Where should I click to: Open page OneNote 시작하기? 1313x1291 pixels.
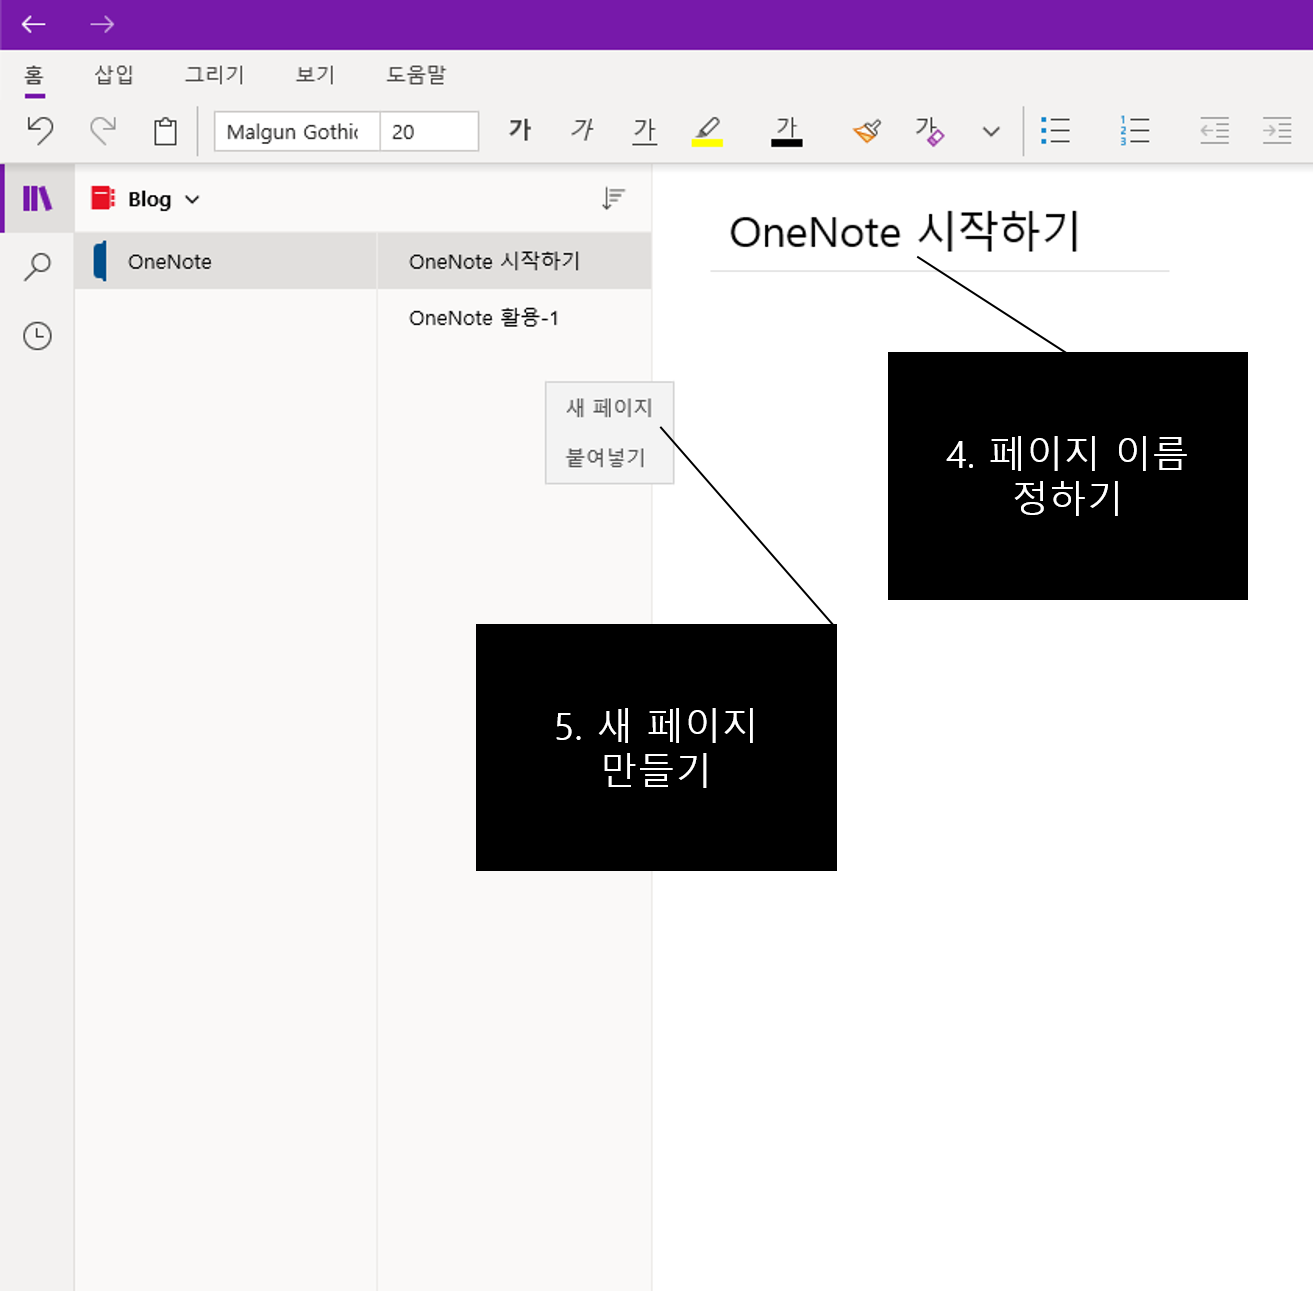(x=514, y=261)
